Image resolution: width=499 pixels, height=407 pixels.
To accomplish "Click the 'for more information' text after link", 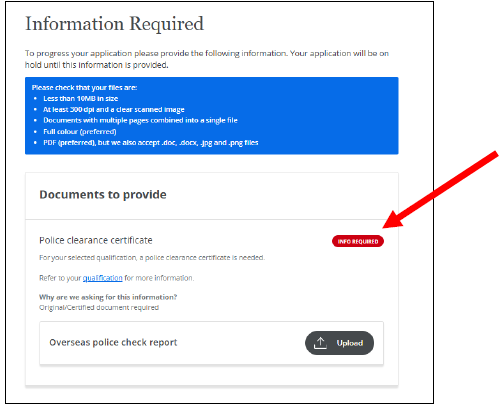I will pyautogui.click(x=159, y=278).
